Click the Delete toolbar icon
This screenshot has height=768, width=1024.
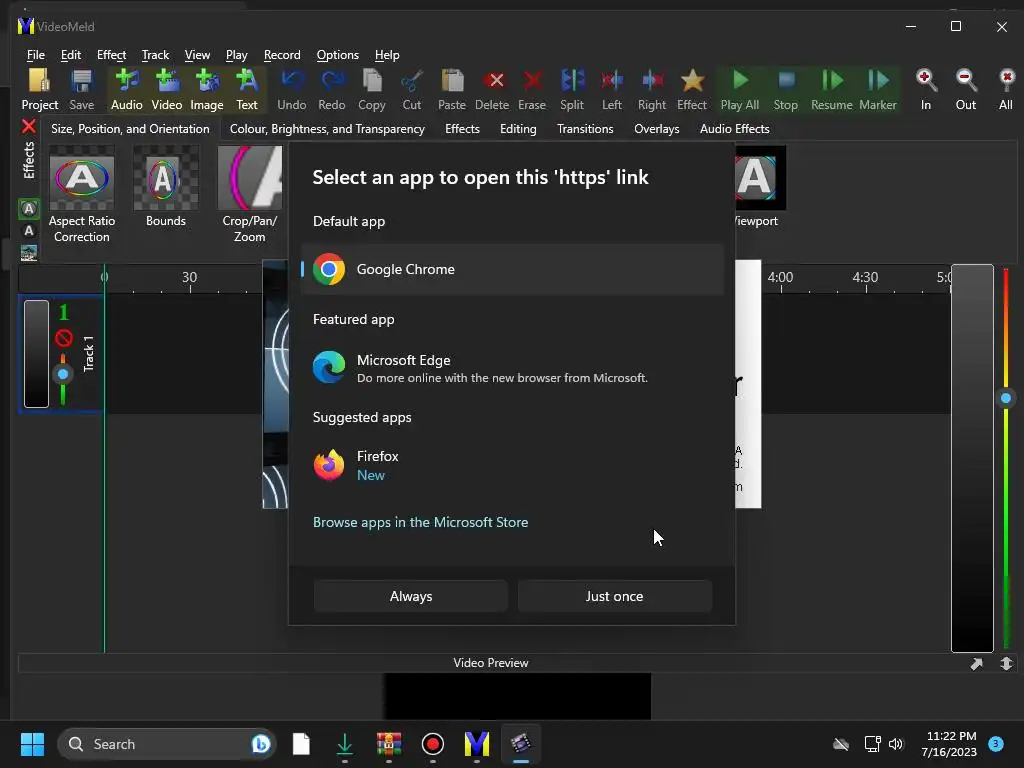pyautogui.click(x=492, y=89)
